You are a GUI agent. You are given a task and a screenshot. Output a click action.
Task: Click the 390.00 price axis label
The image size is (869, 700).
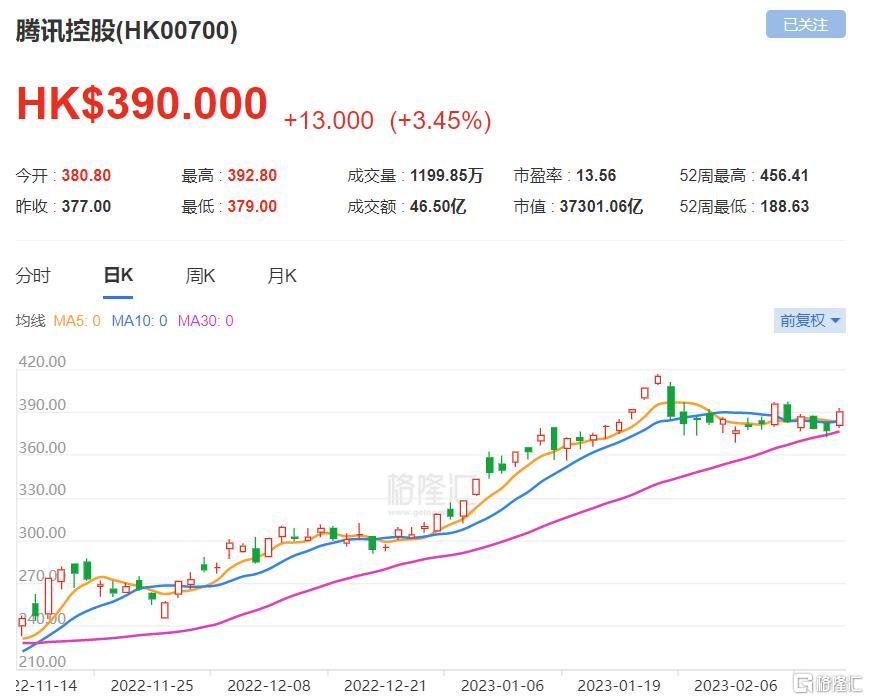[42, 405]
